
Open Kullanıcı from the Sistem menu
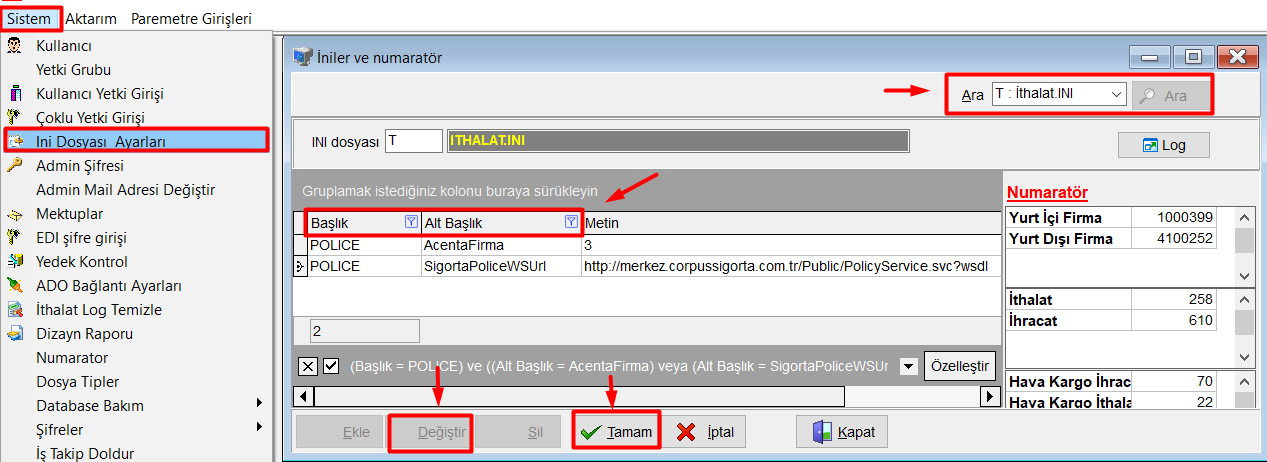(64, 46)
